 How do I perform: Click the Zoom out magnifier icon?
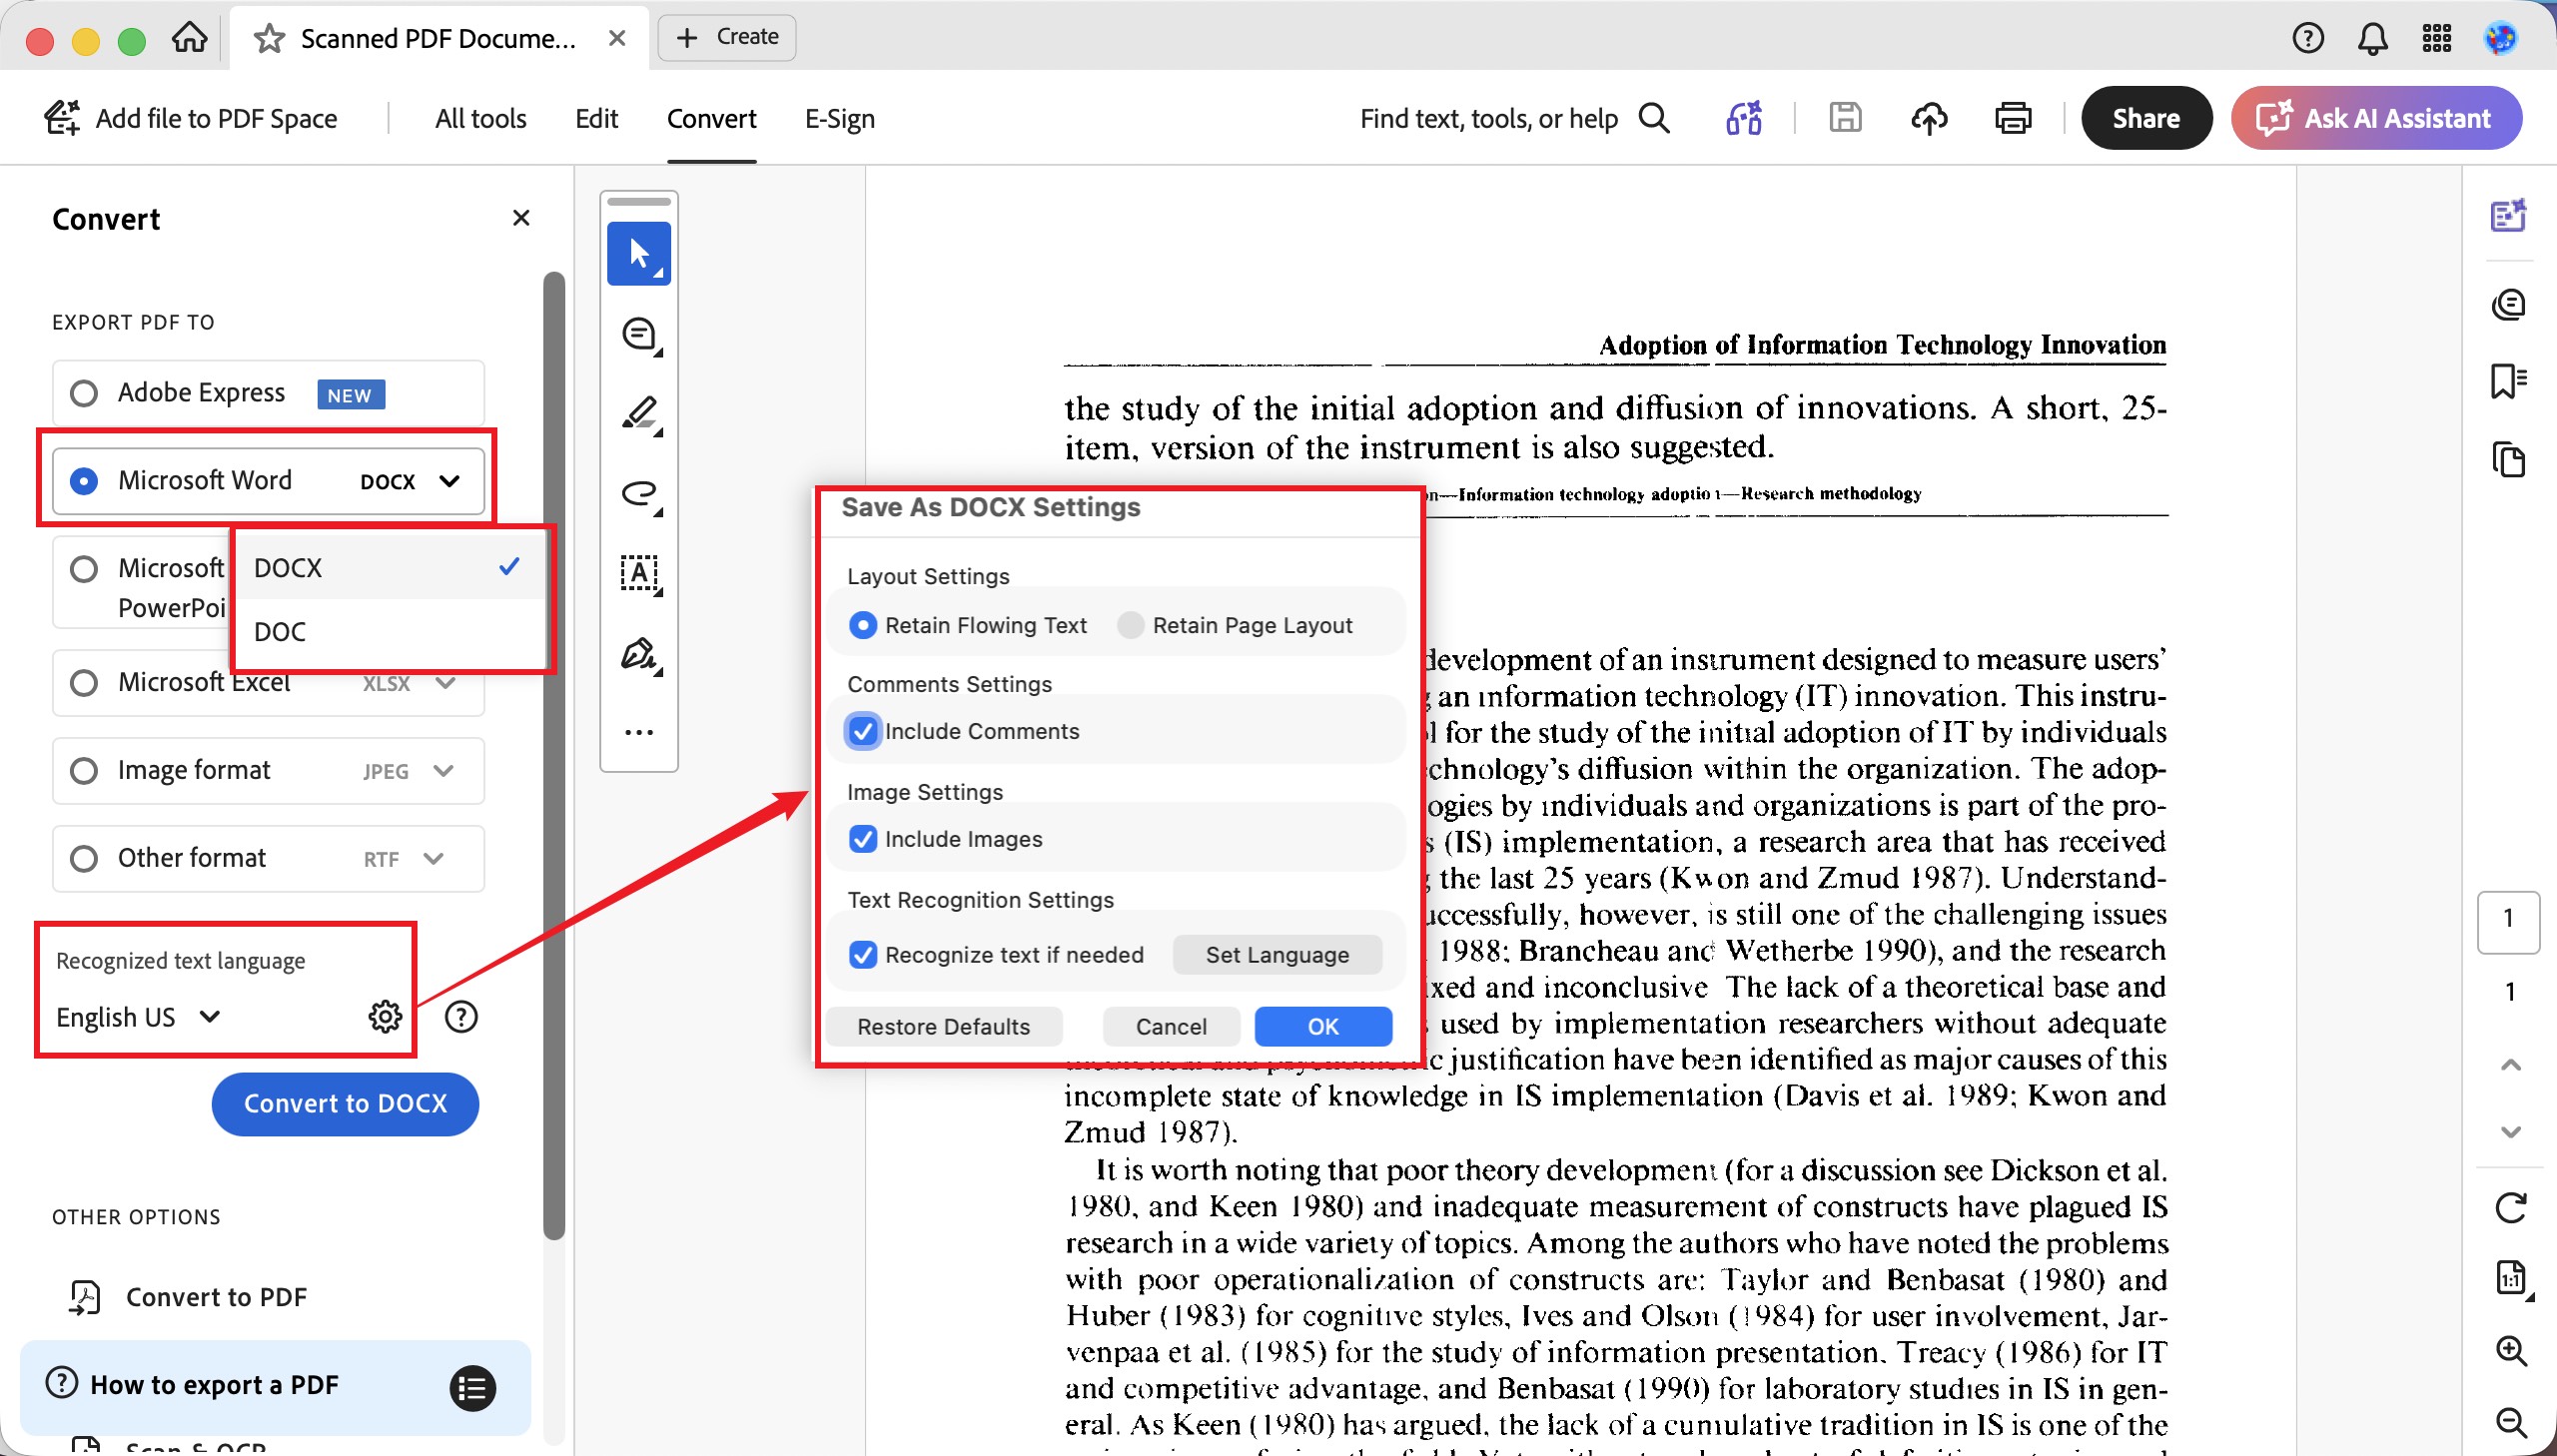pyautogui.click(x=2511, y=1422)
